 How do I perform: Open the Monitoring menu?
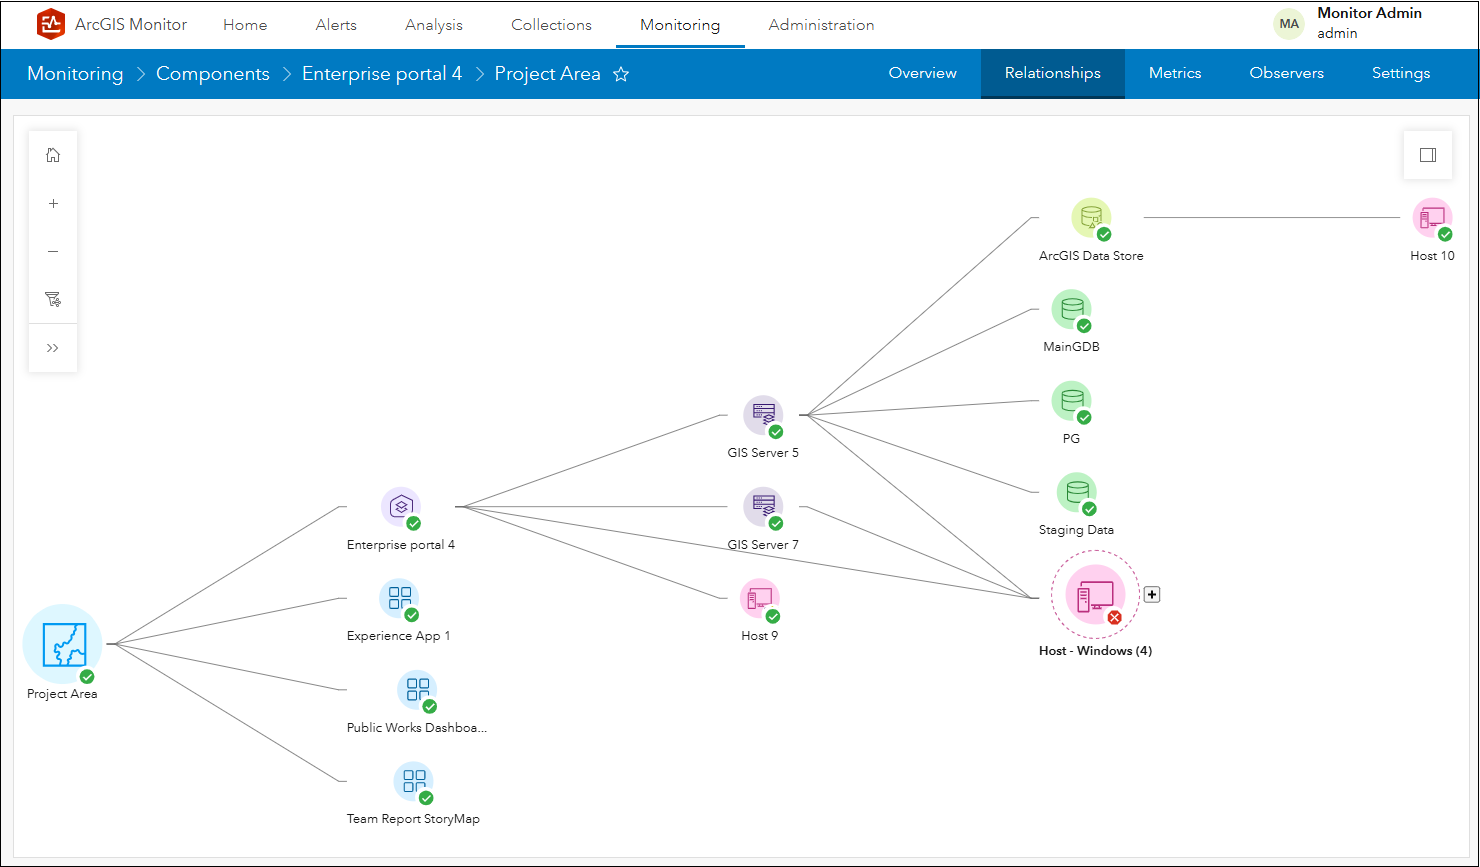pos(680,25)
